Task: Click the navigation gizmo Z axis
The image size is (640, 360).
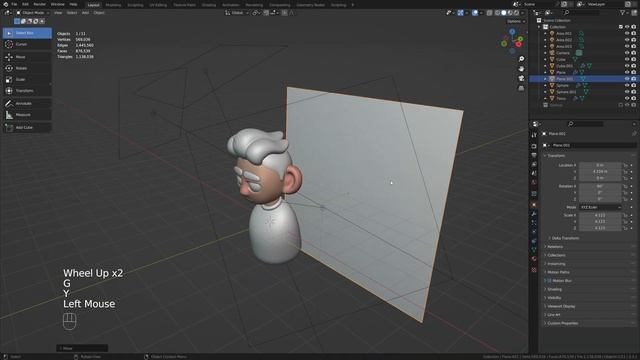Action: coord(512,31)
